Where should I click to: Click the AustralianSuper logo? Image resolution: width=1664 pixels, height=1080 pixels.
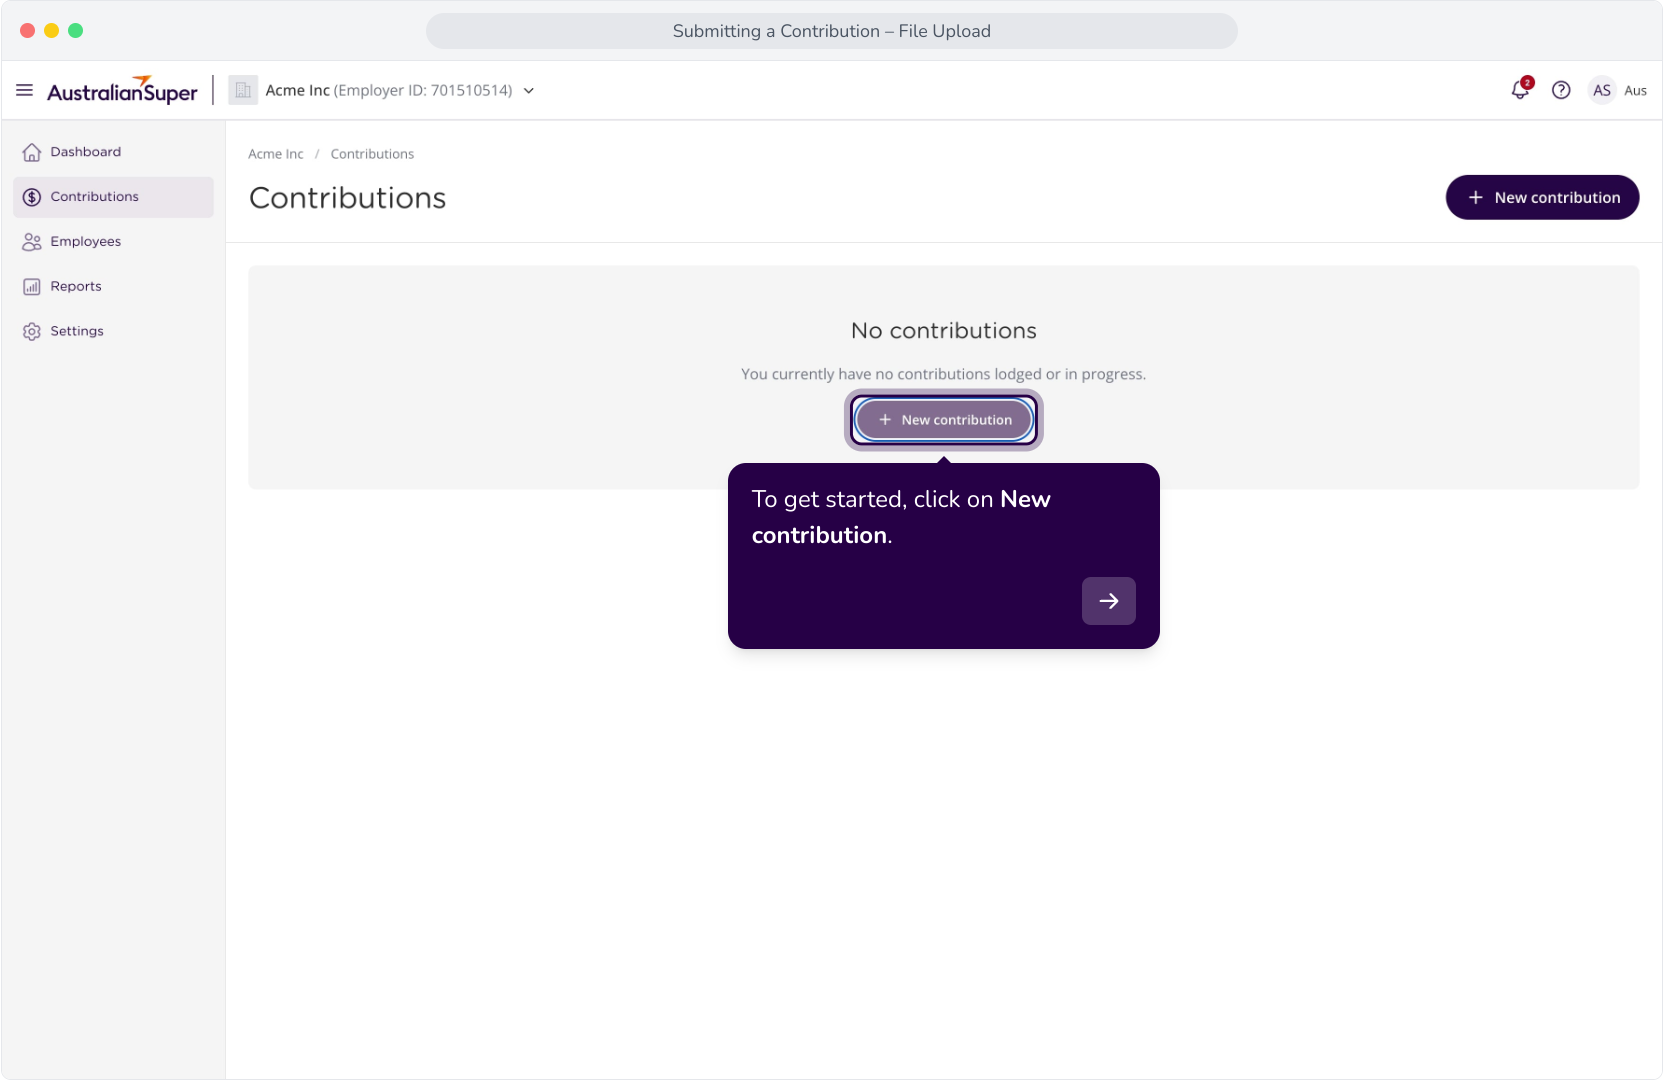[122, 90]
